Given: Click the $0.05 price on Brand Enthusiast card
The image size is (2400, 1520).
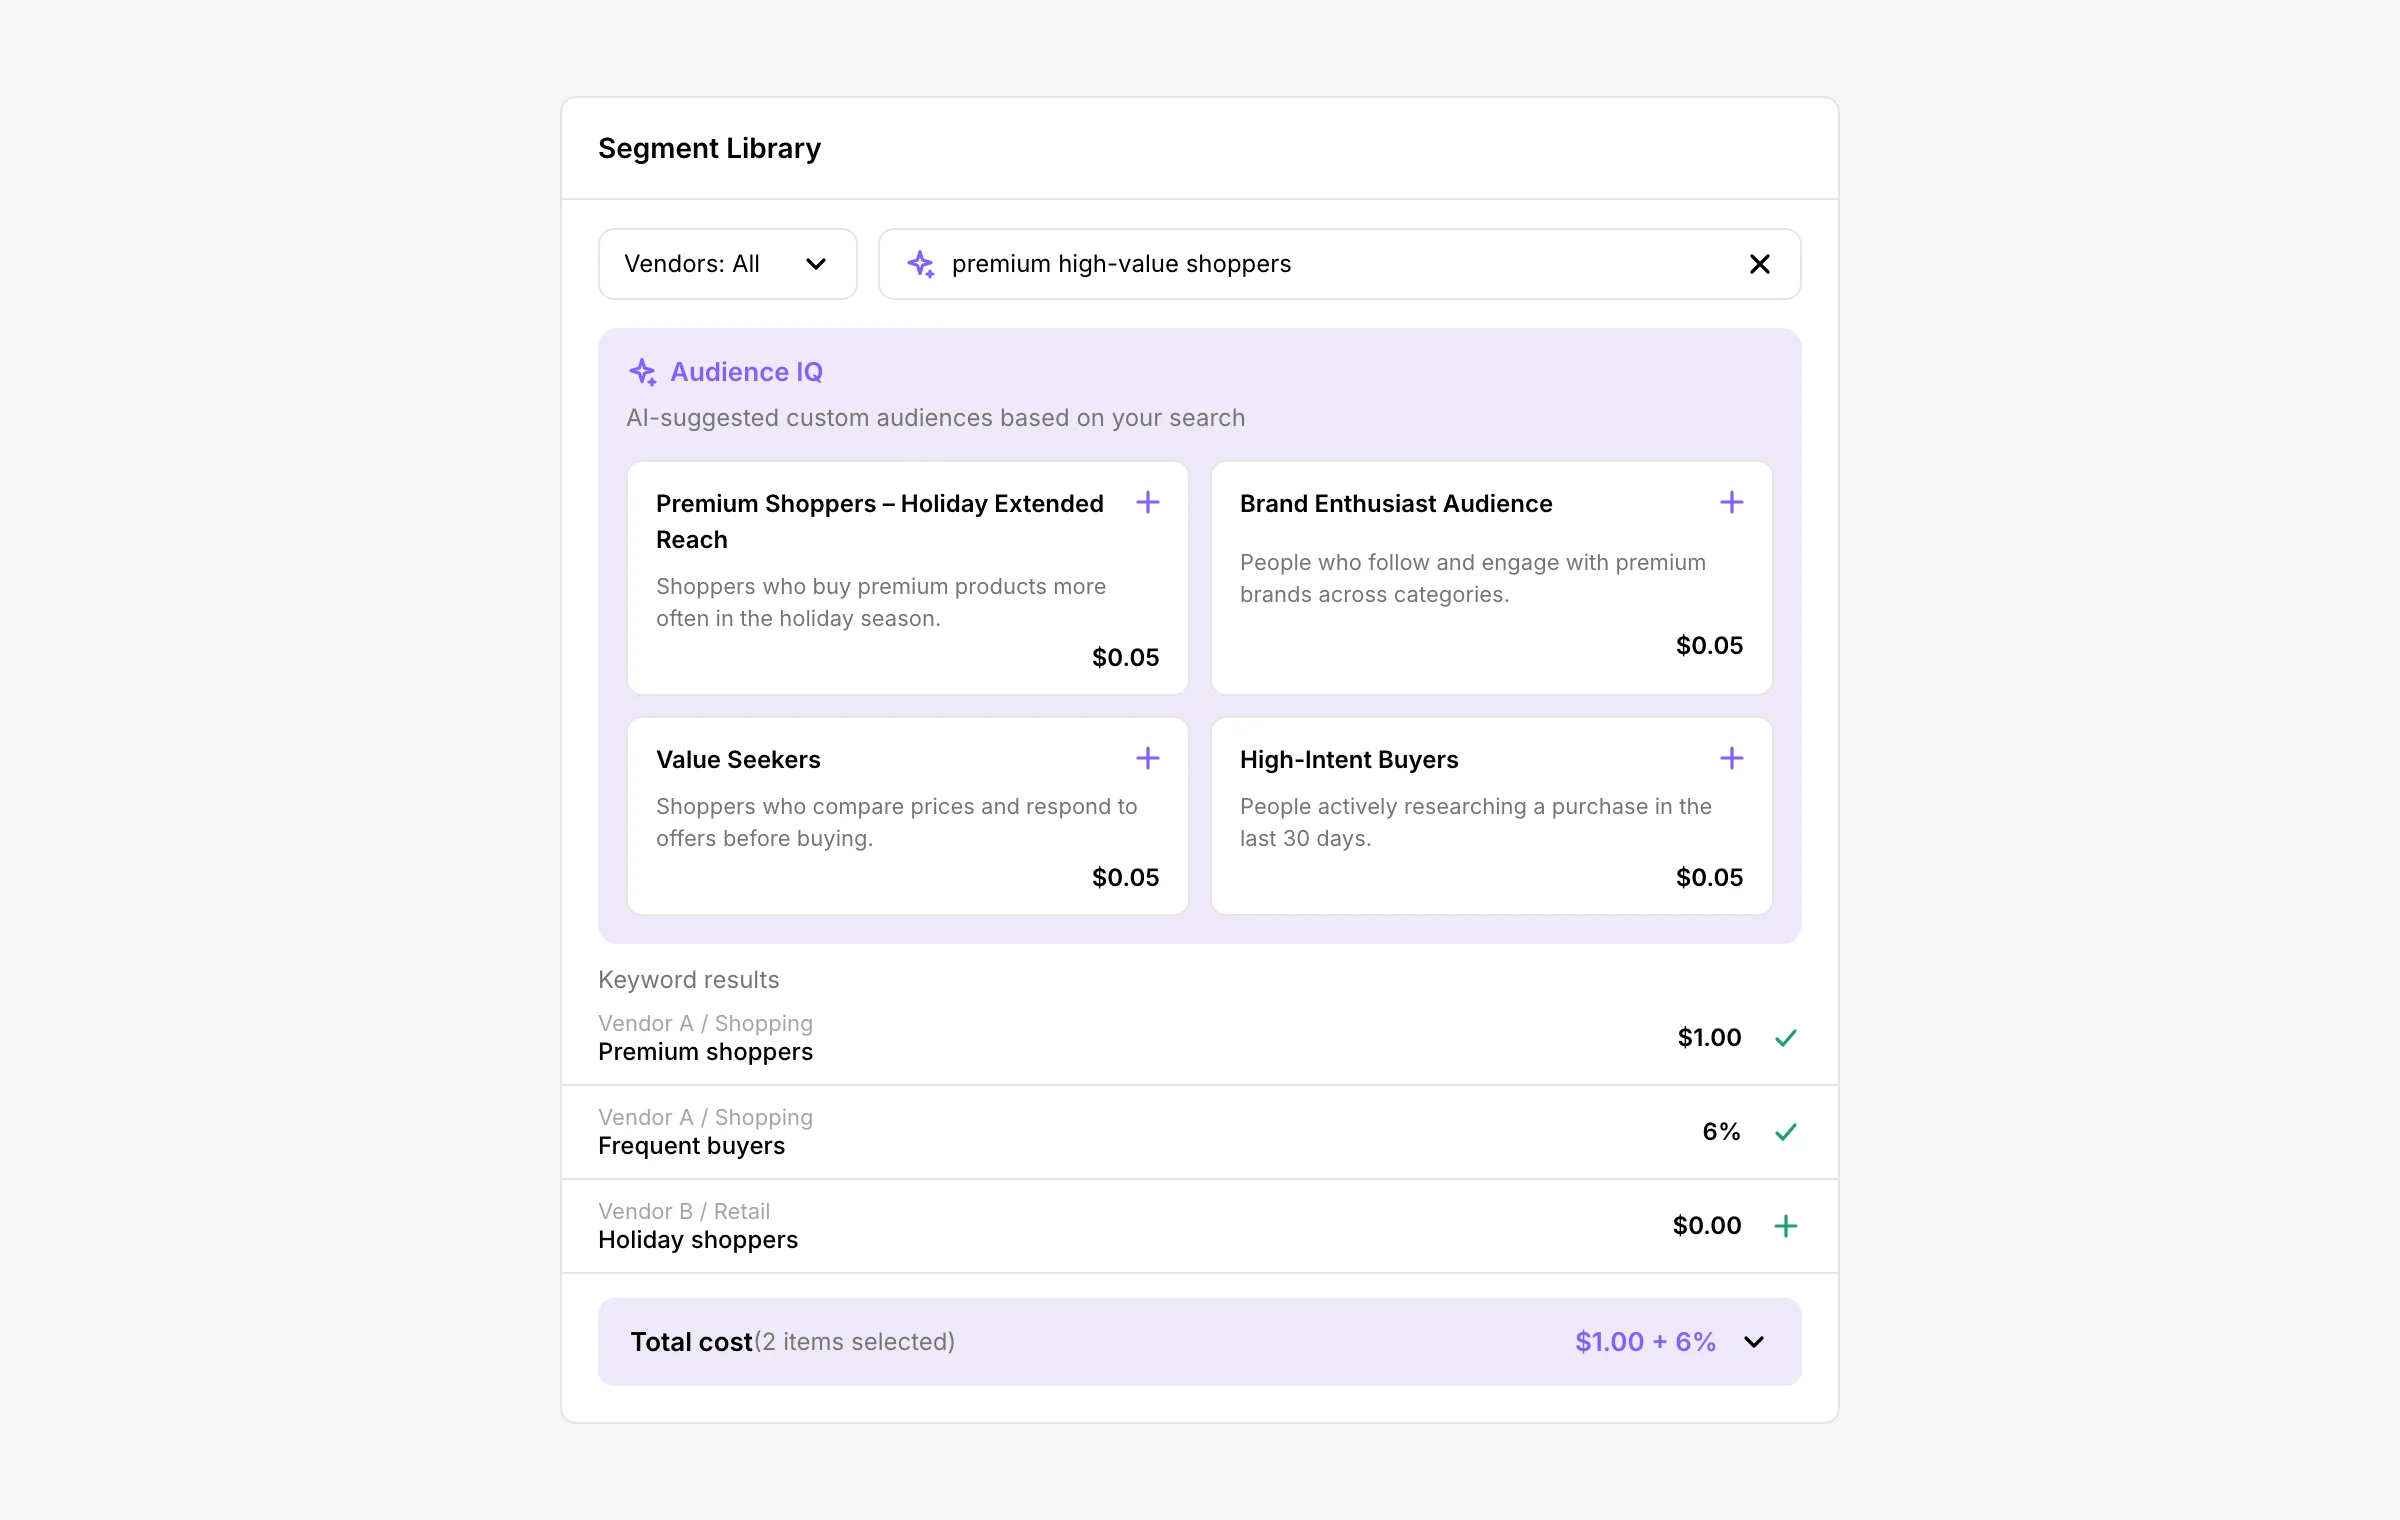Looking at the screenshot, I should [1709, 646].
